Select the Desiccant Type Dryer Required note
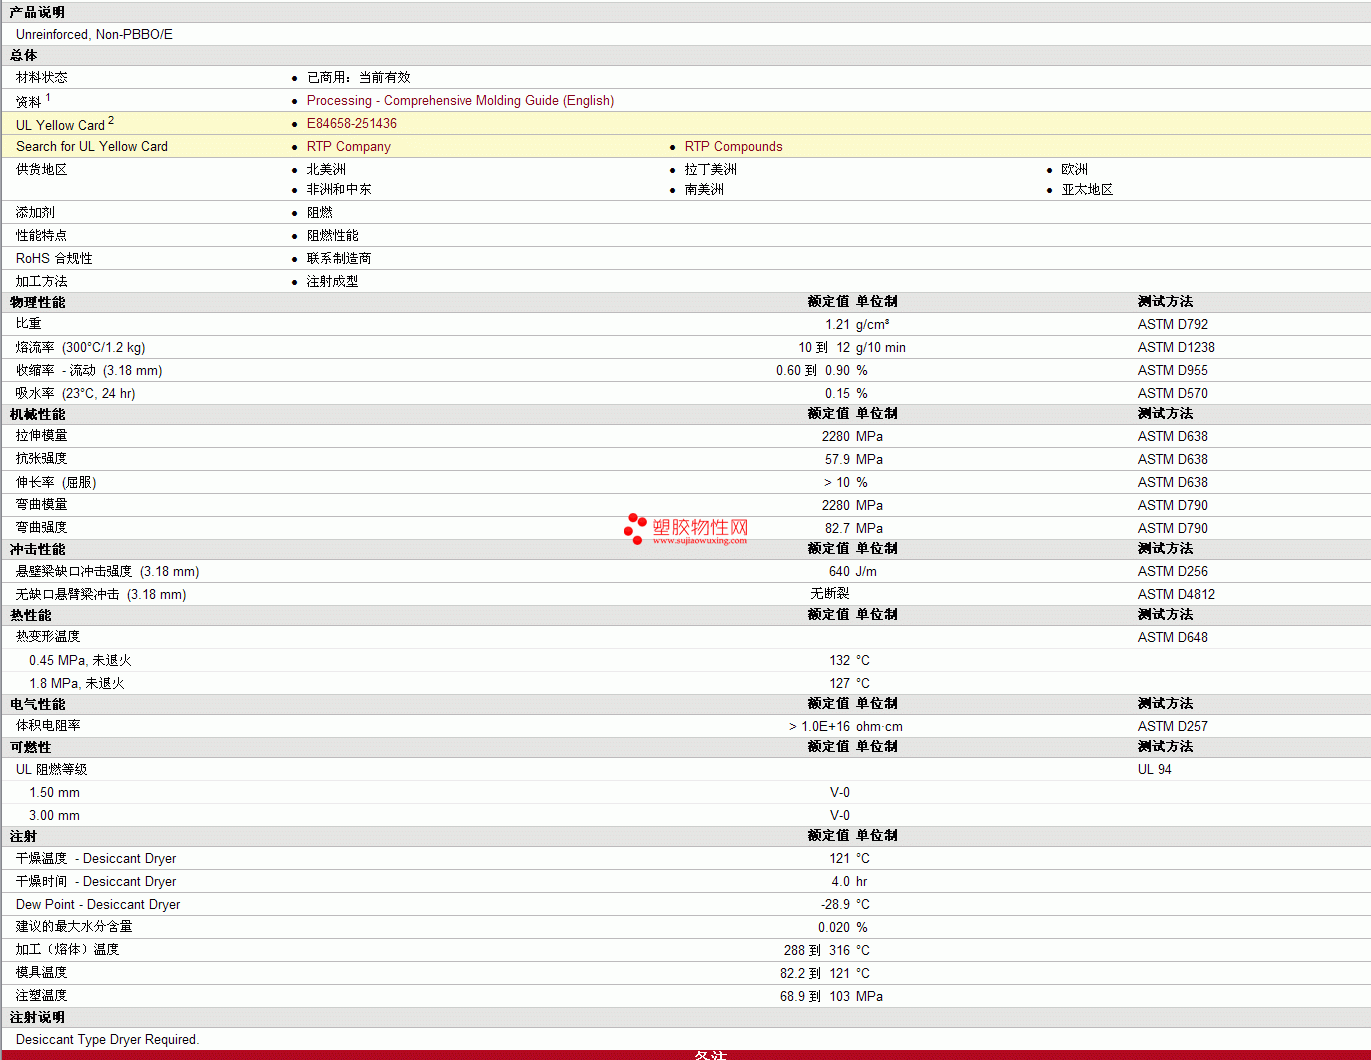 point(107,1040)
